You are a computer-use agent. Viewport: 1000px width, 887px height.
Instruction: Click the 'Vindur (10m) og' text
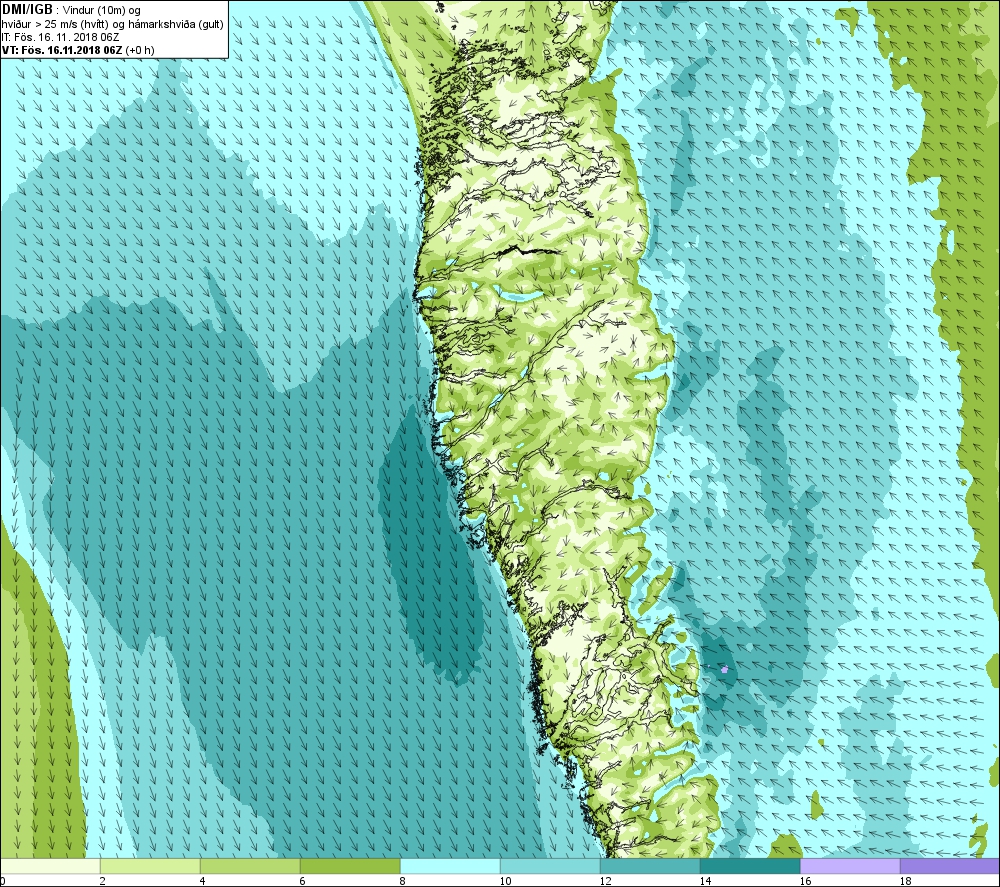(101, 10)
